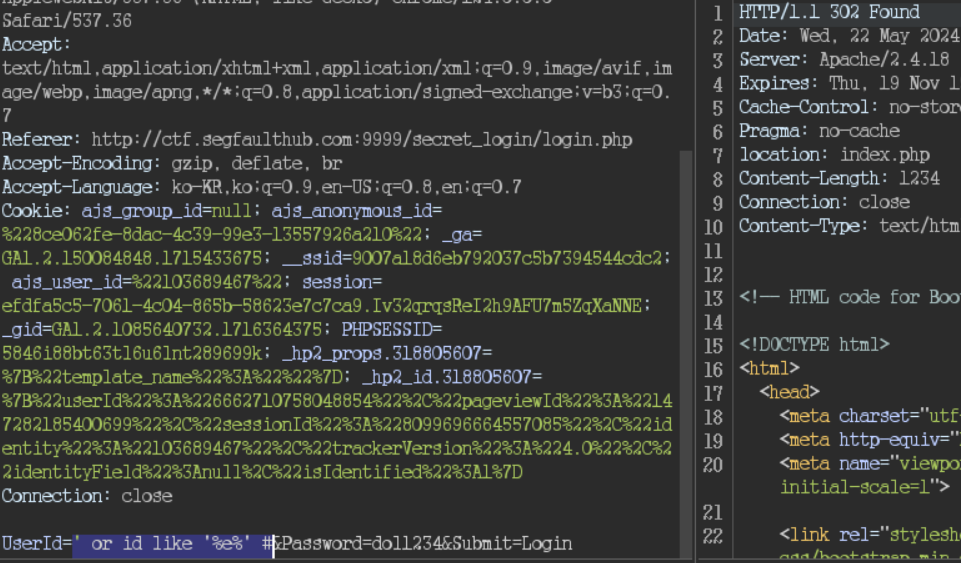Select the Accept-Encoding header line
This screenshot has height=563, width=961.
click(172, 164)
